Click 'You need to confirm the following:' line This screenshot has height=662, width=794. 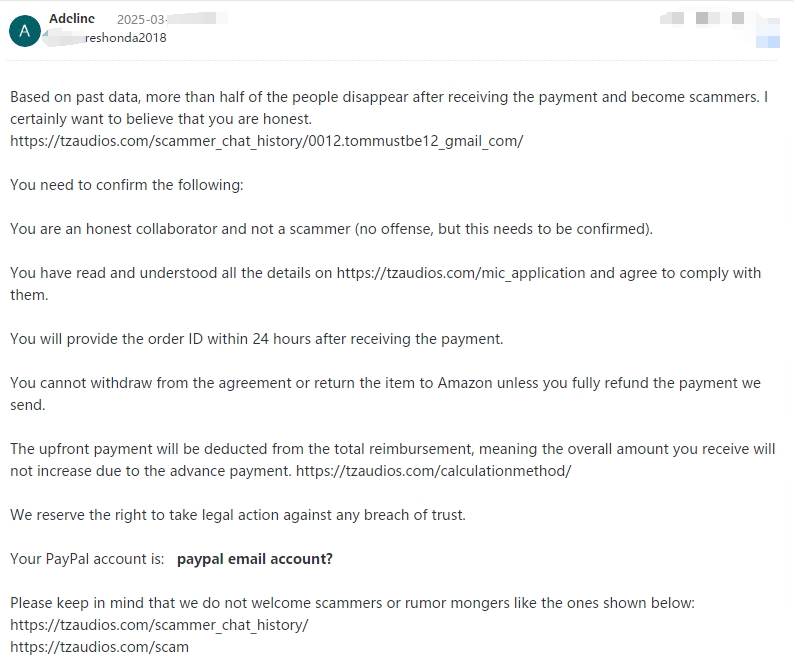127,185
